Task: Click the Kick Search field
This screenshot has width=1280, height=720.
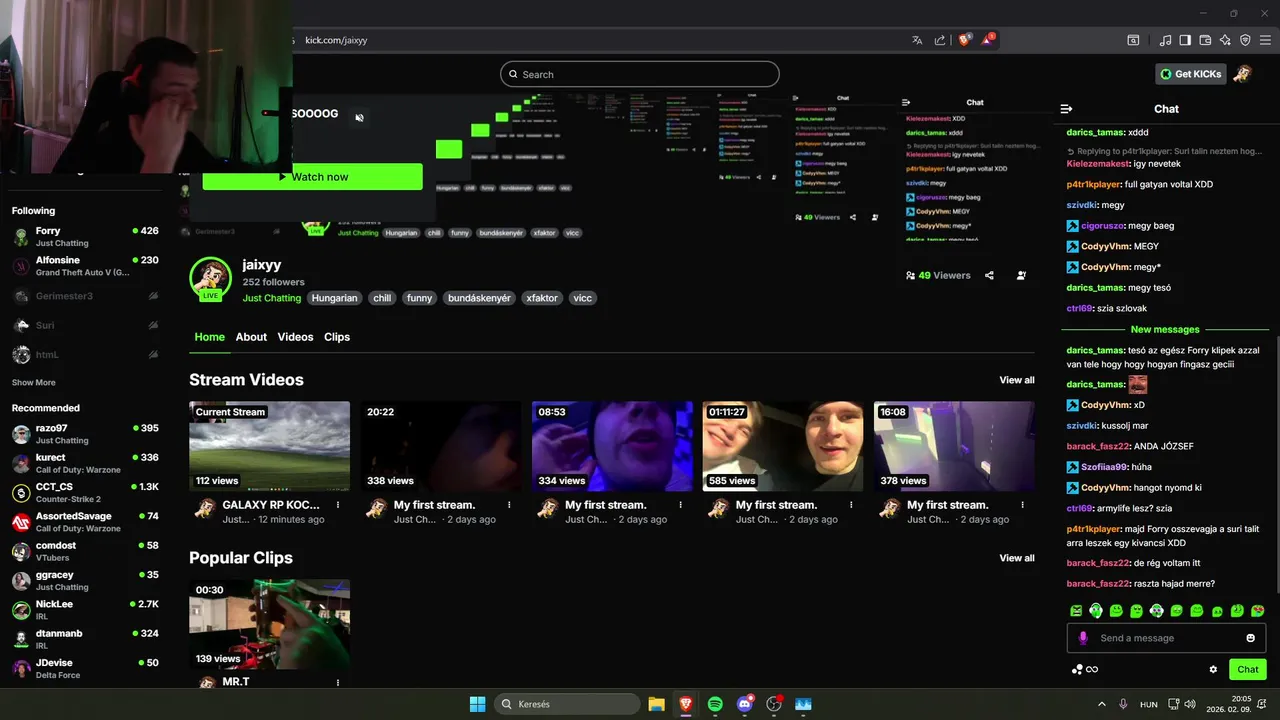Action: click(x=640, y=74)
